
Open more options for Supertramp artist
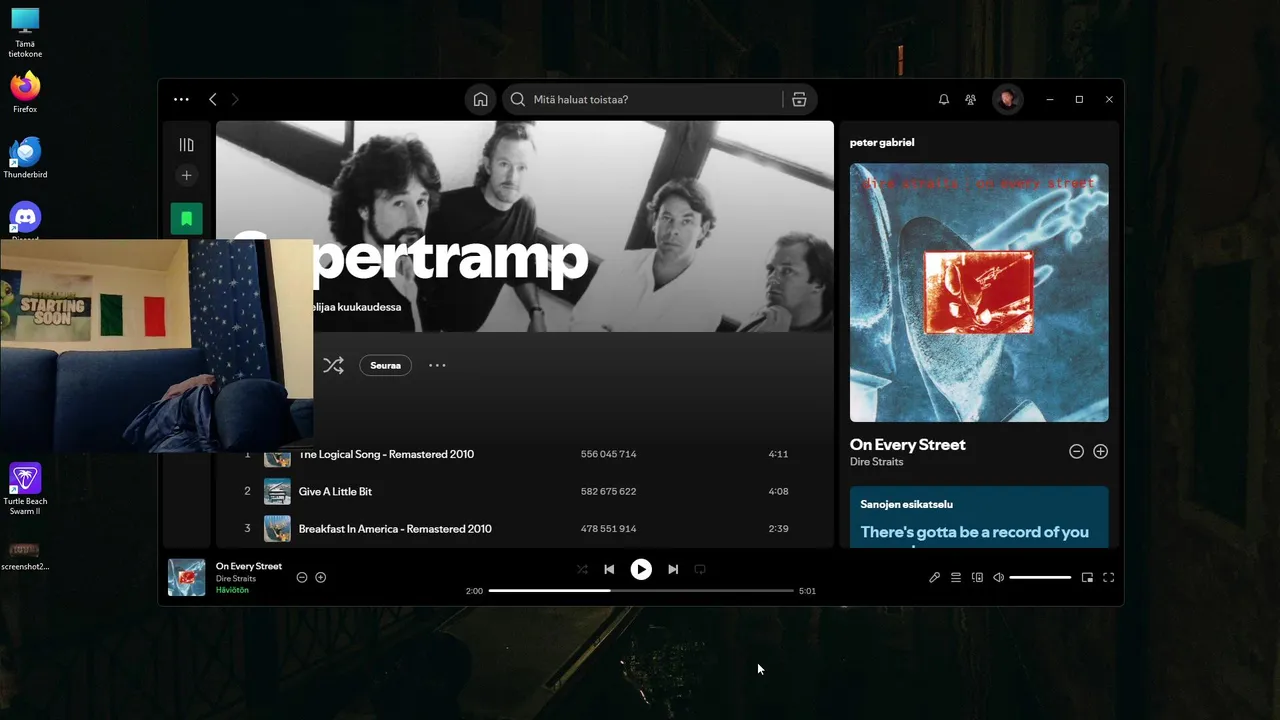click(437, 365)
